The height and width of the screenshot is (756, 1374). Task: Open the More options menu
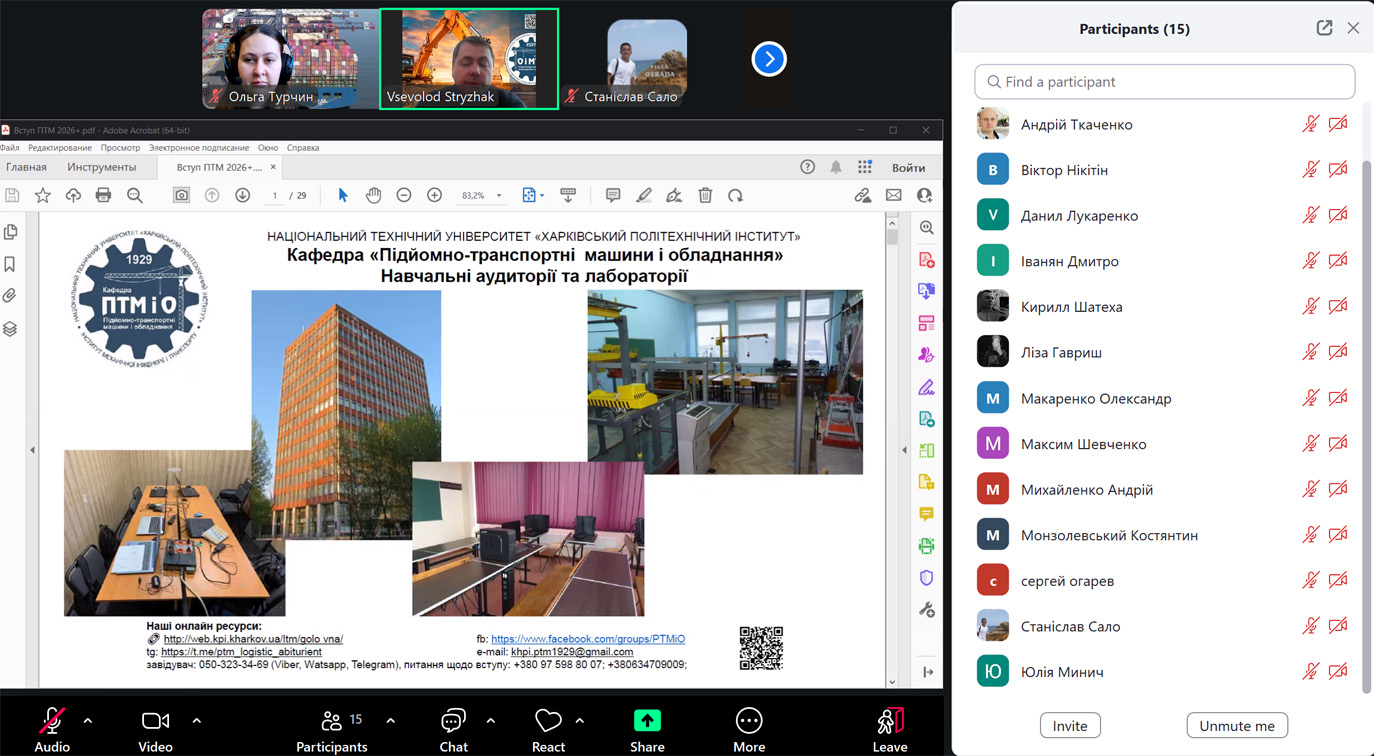[748, 727]
